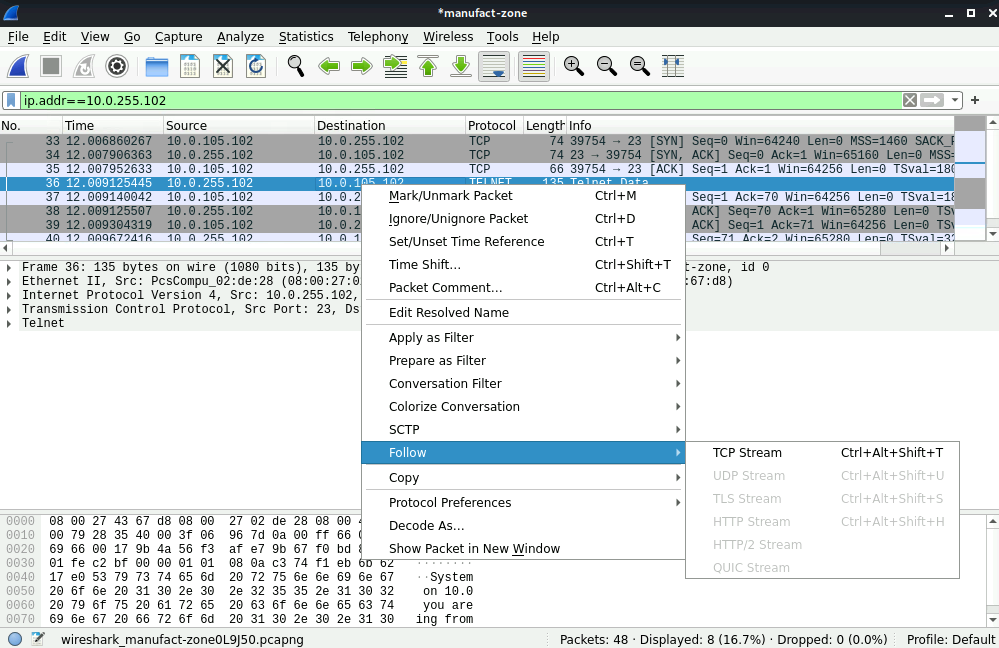The width and height of the screenshot is (999, 648).
Task: Stop the running packet capture
Action: [51, 66]
